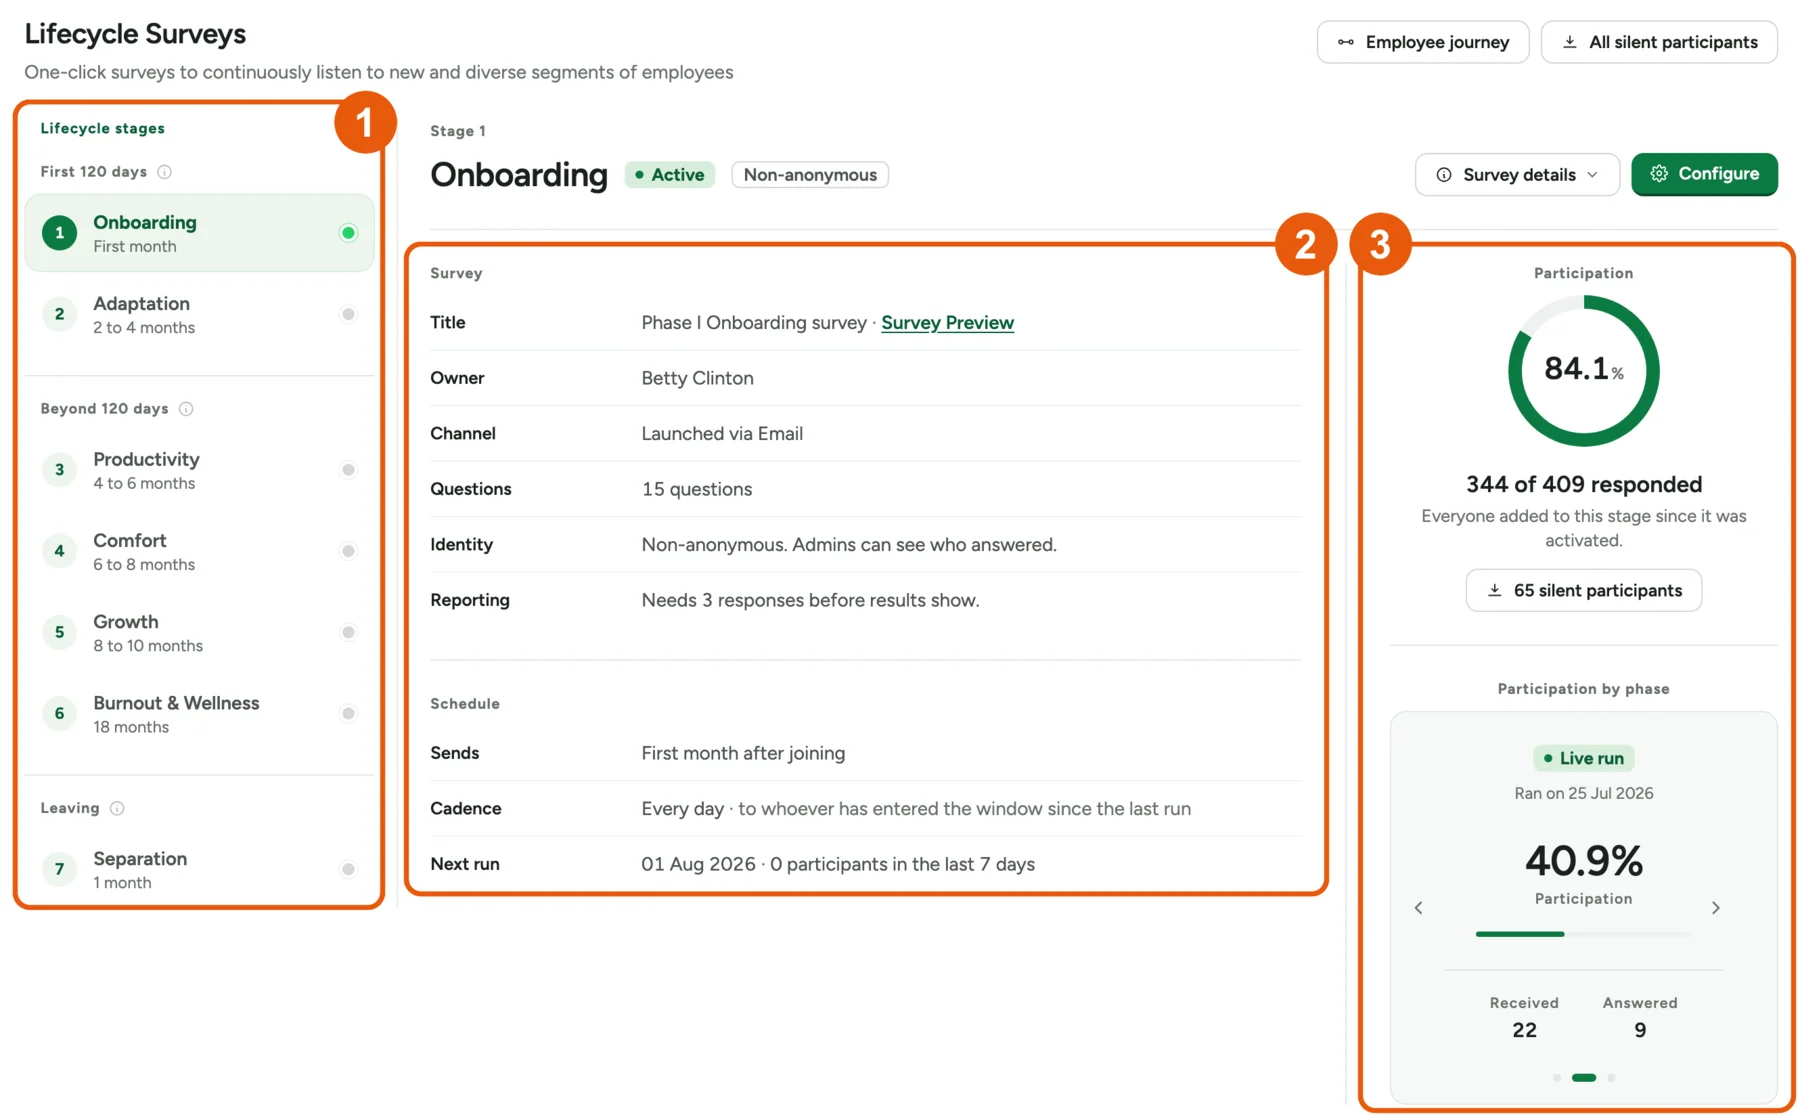Image resolution: width=1800 pixels, height=1117 pixels.
Task: Toggle the status dot on the Productivity stage
Action: [x=348, y=470]
